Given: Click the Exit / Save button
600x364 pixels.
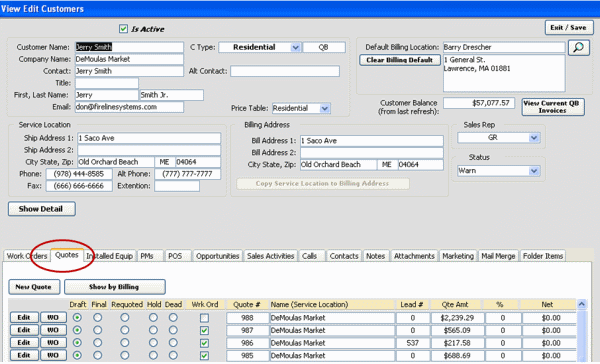Looking at the screenshot, I should click(x=569, y=28).
